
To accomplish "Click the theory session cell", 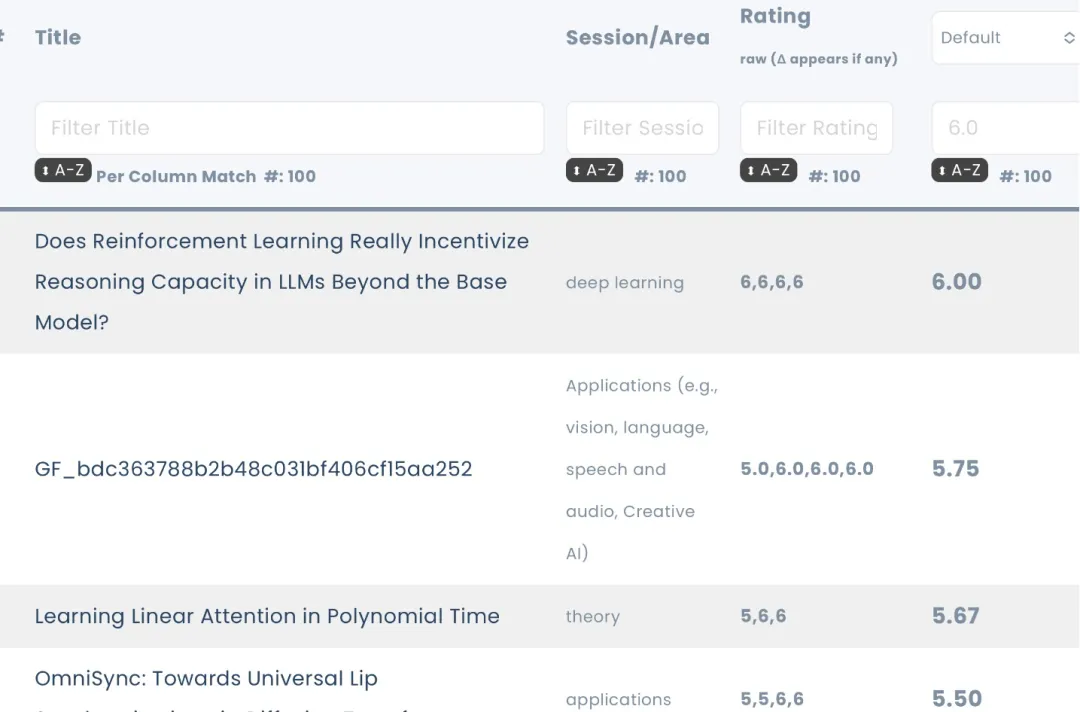I will pyautogui.click(x=592, y=617).
